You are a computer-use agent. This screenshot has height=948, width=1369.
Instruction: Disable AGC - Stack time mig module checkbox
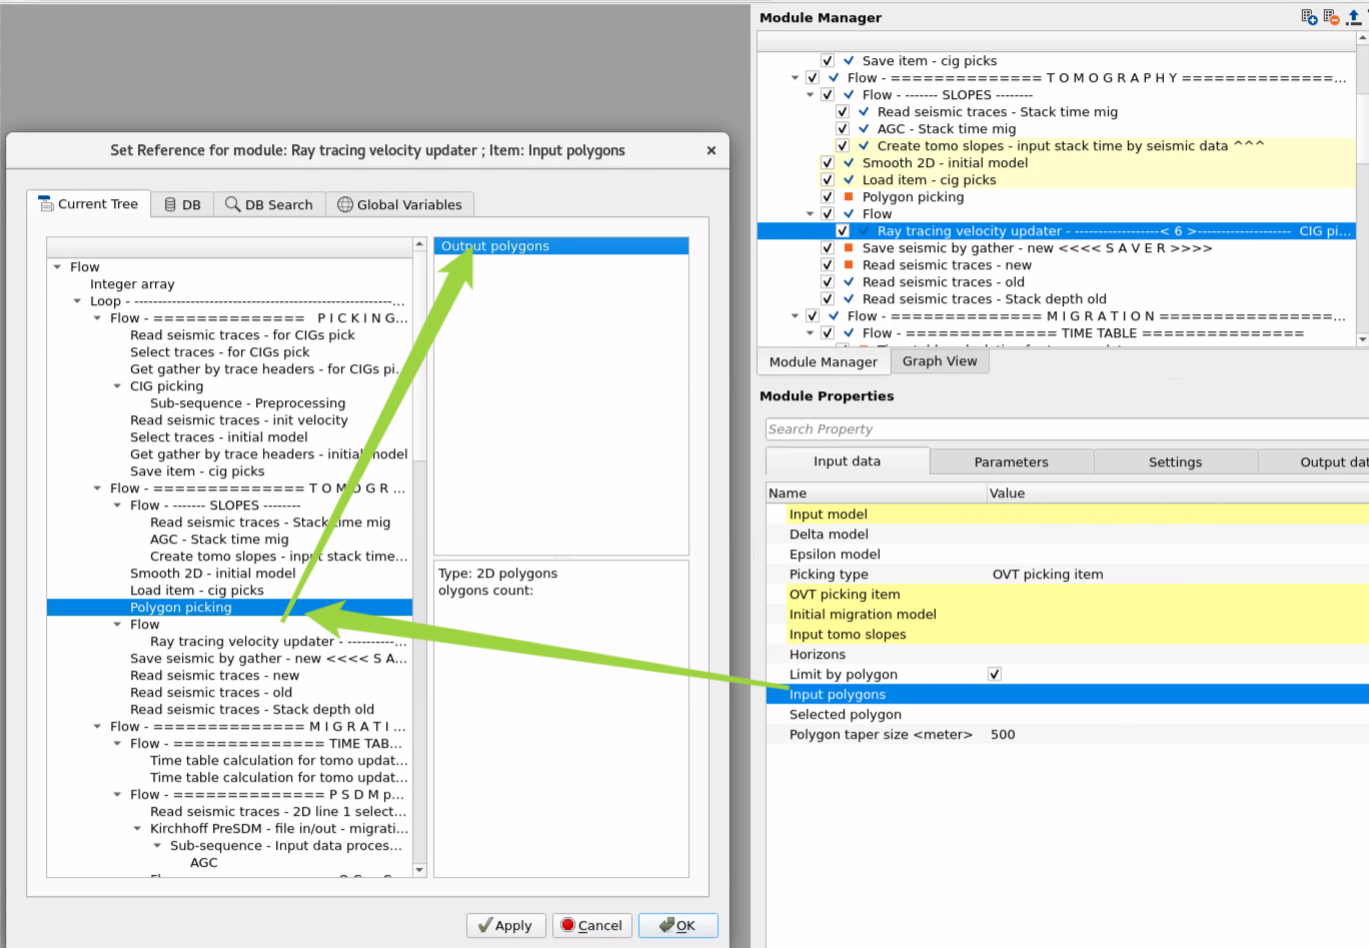pyautogui.click(x=842, y=129)
